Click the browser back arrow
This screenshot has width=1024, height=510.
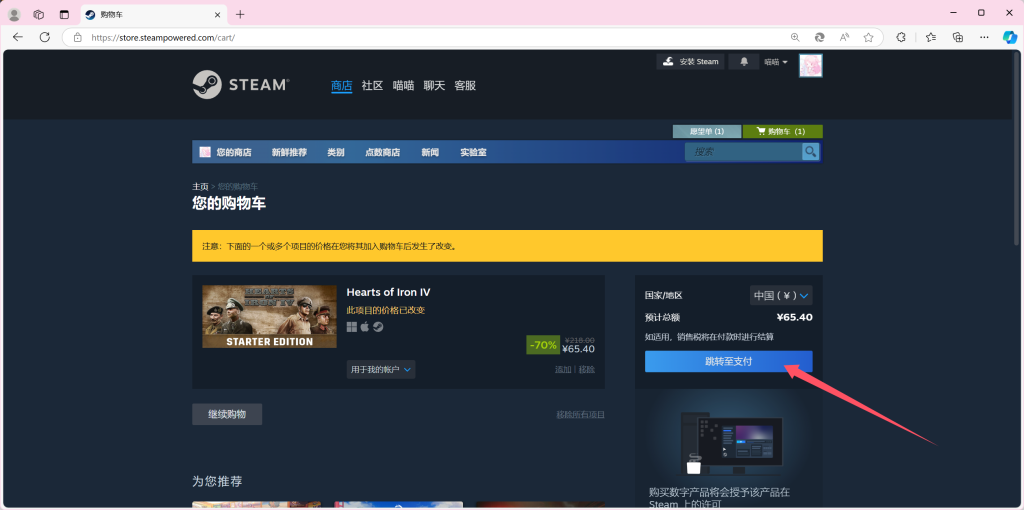click(18, 37)
